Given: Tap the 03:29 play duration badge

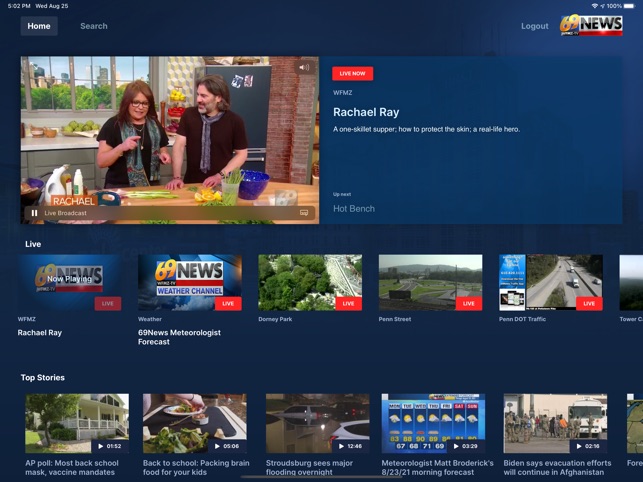Looking at the screenshot, I should (x=466, y=446).
